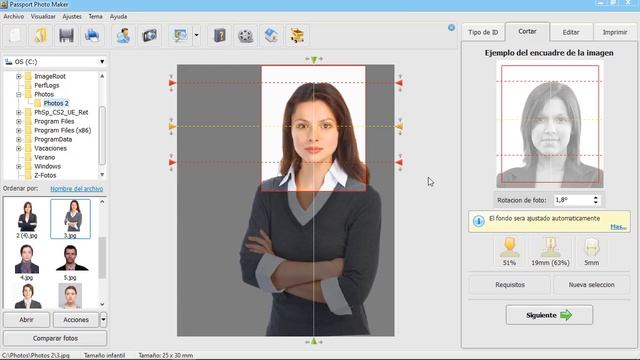The width and height of the screenshot is (640, 360).
Task: Switch to the Editar tab
Action: [x=571, y=32]
